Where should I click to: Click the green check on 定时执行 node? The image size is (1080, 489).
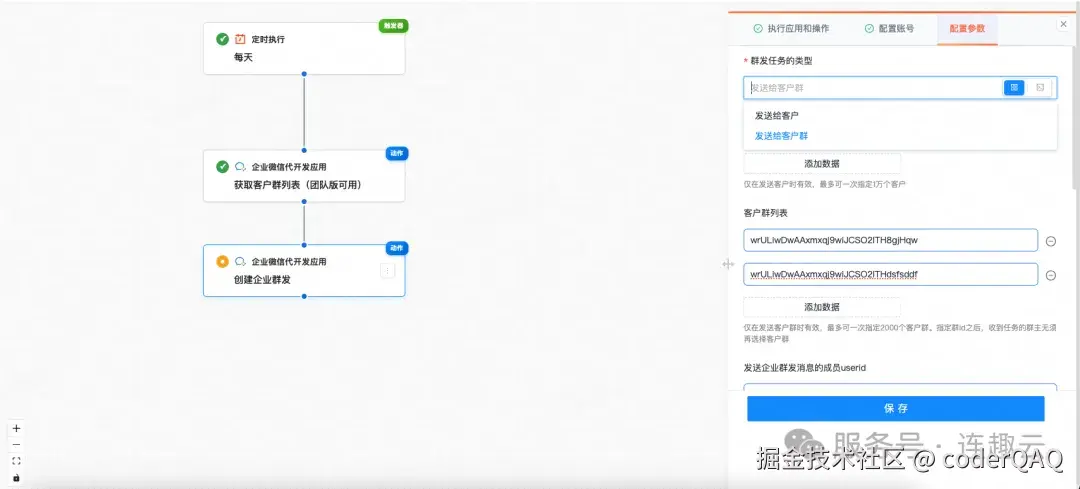(x=222, y=39)
